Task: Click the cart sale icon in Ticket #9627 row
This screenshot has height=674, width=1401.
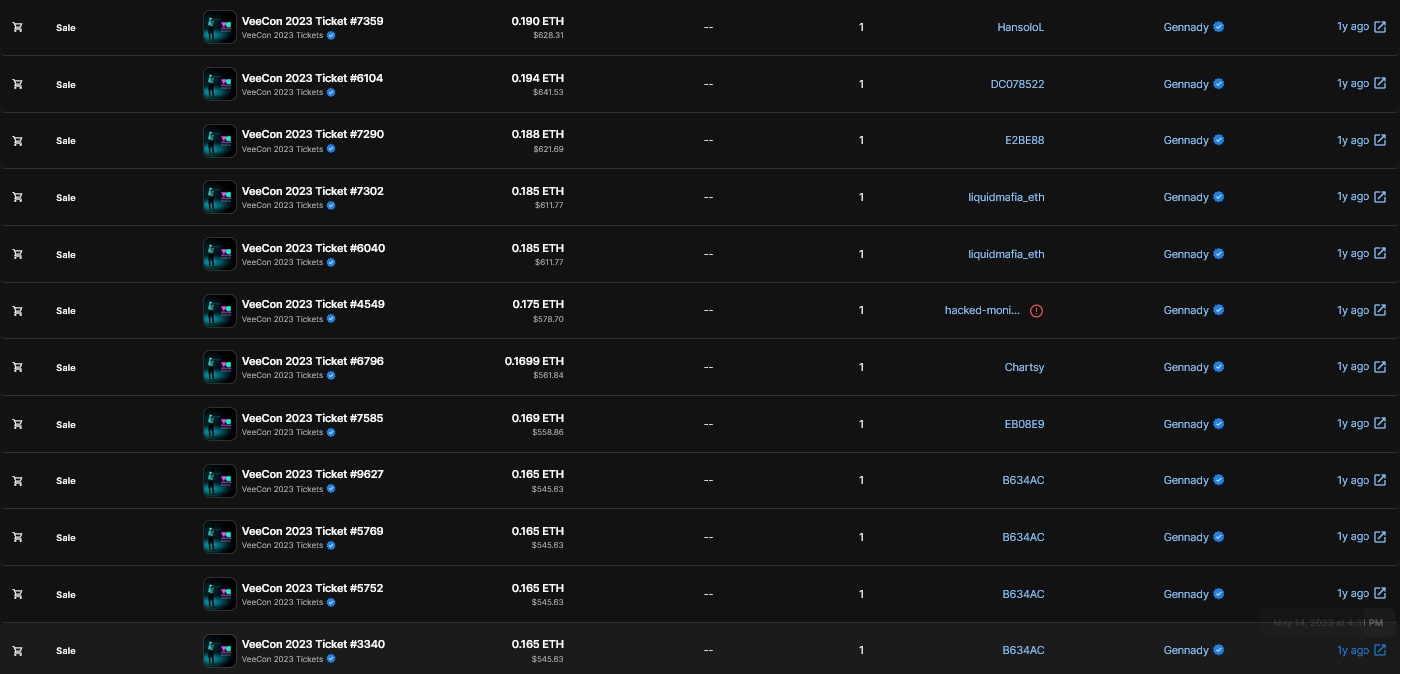Action: coord(17,480)
